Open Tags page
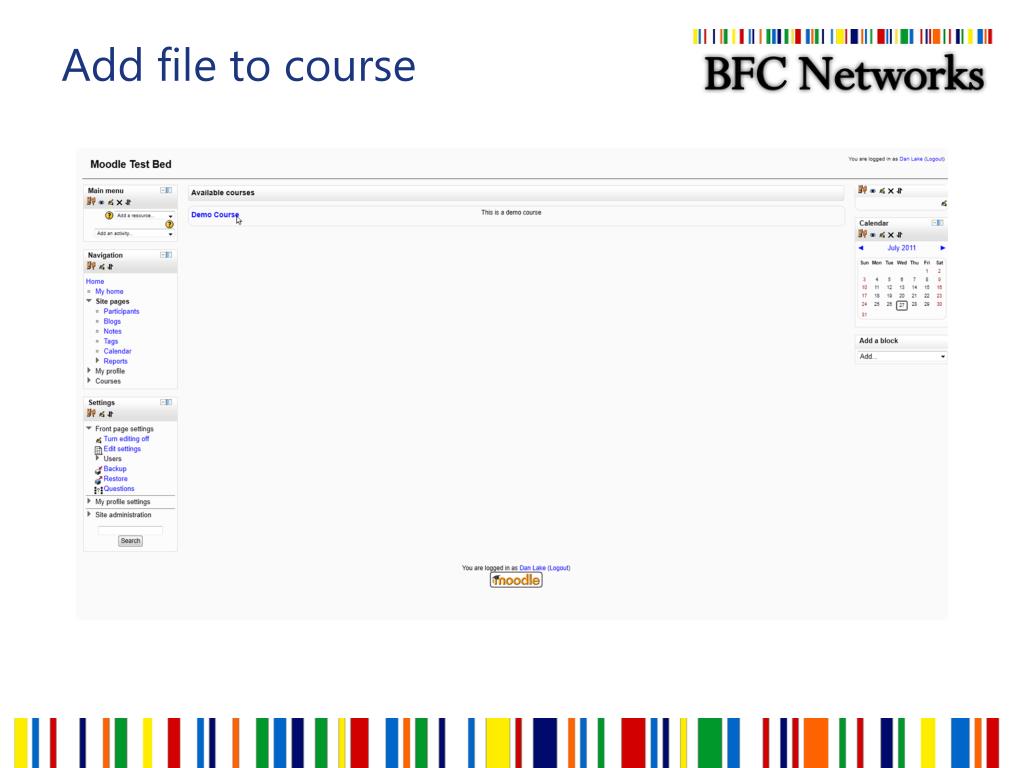 click(x=110, y=341)
